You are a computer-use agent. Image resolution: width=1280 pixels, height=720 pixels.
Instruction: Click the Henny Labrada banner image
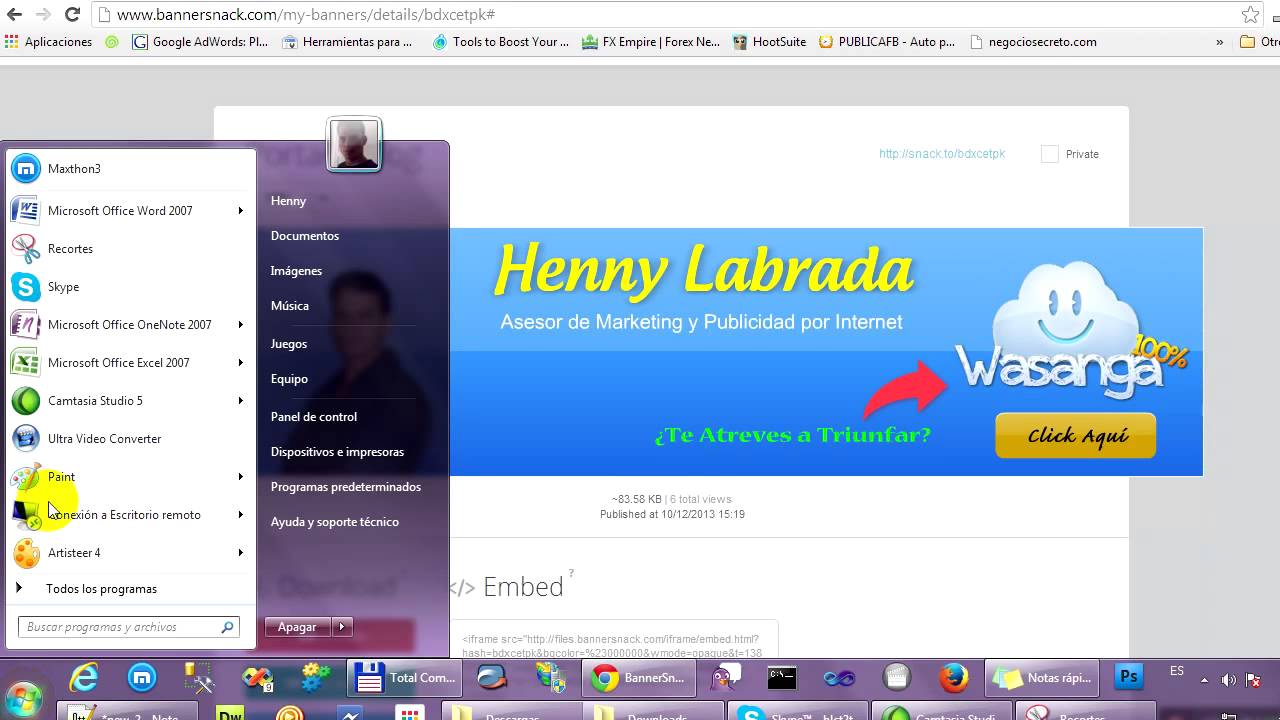[x=826, y=352]
